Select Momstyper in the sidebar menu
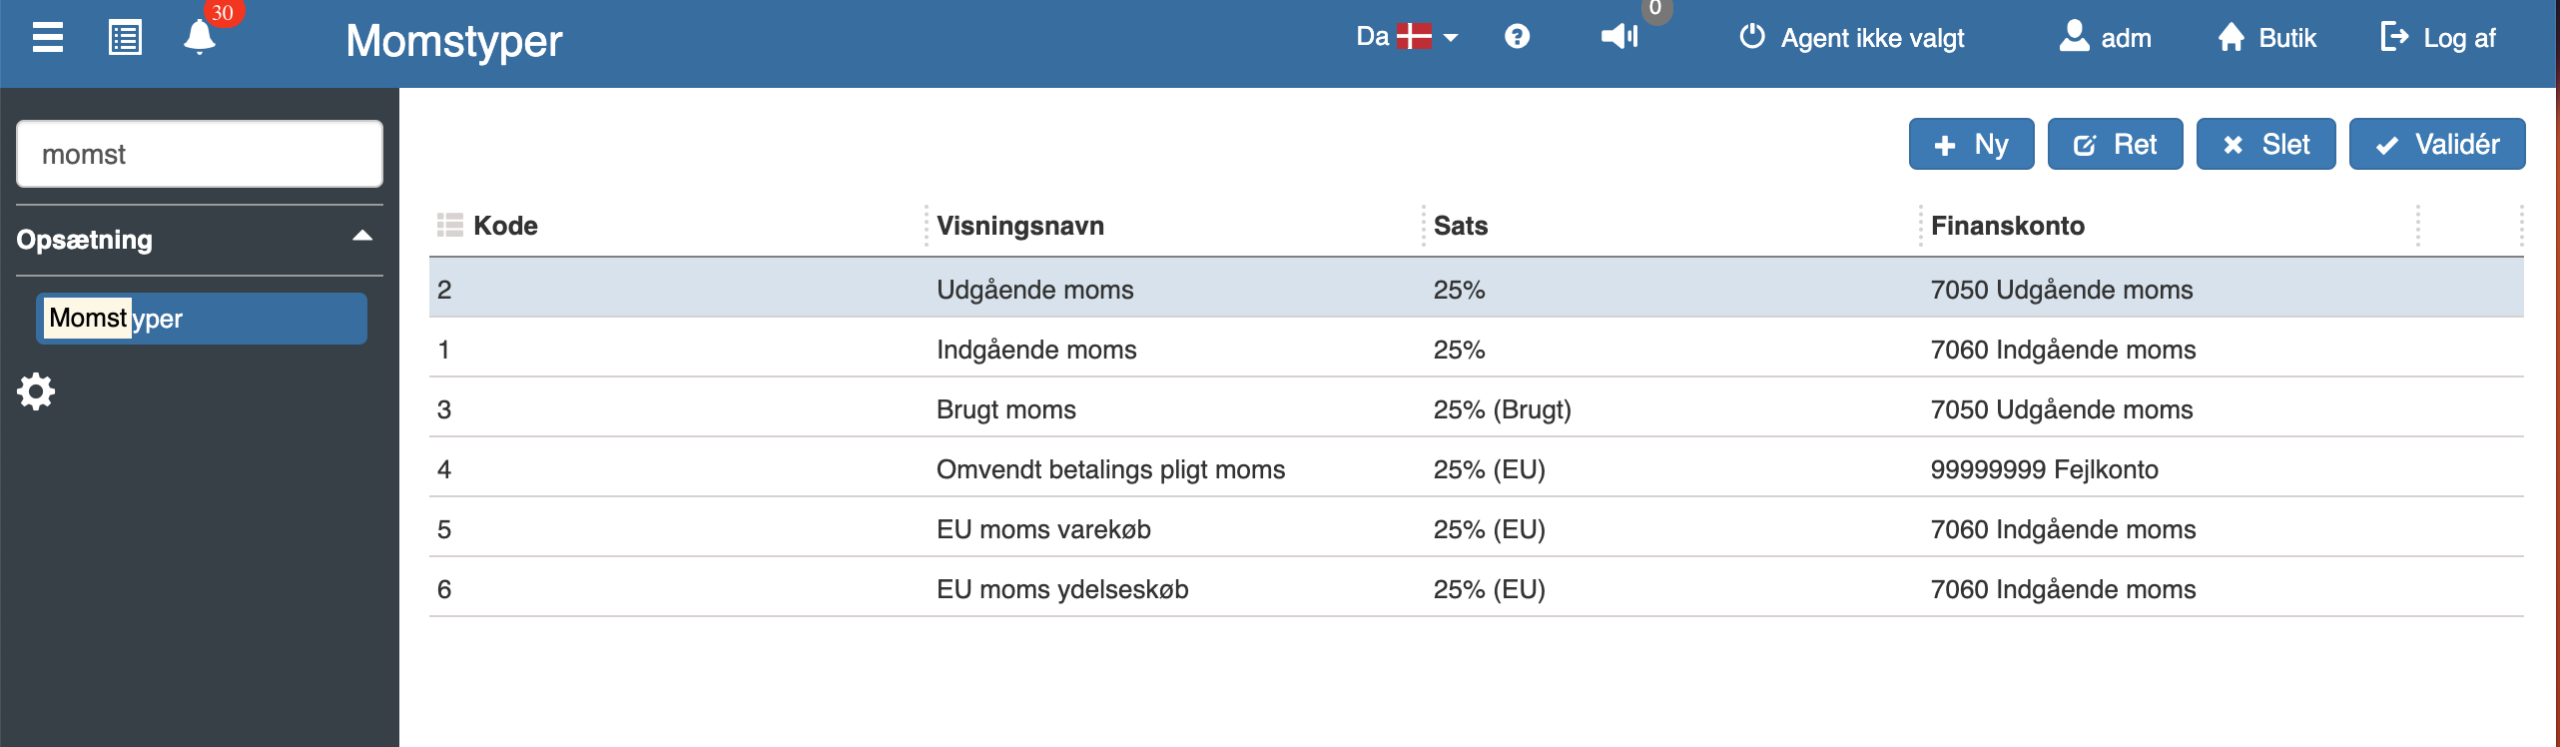This screenshot has height=747, width=2560. (x=201, y=318)
